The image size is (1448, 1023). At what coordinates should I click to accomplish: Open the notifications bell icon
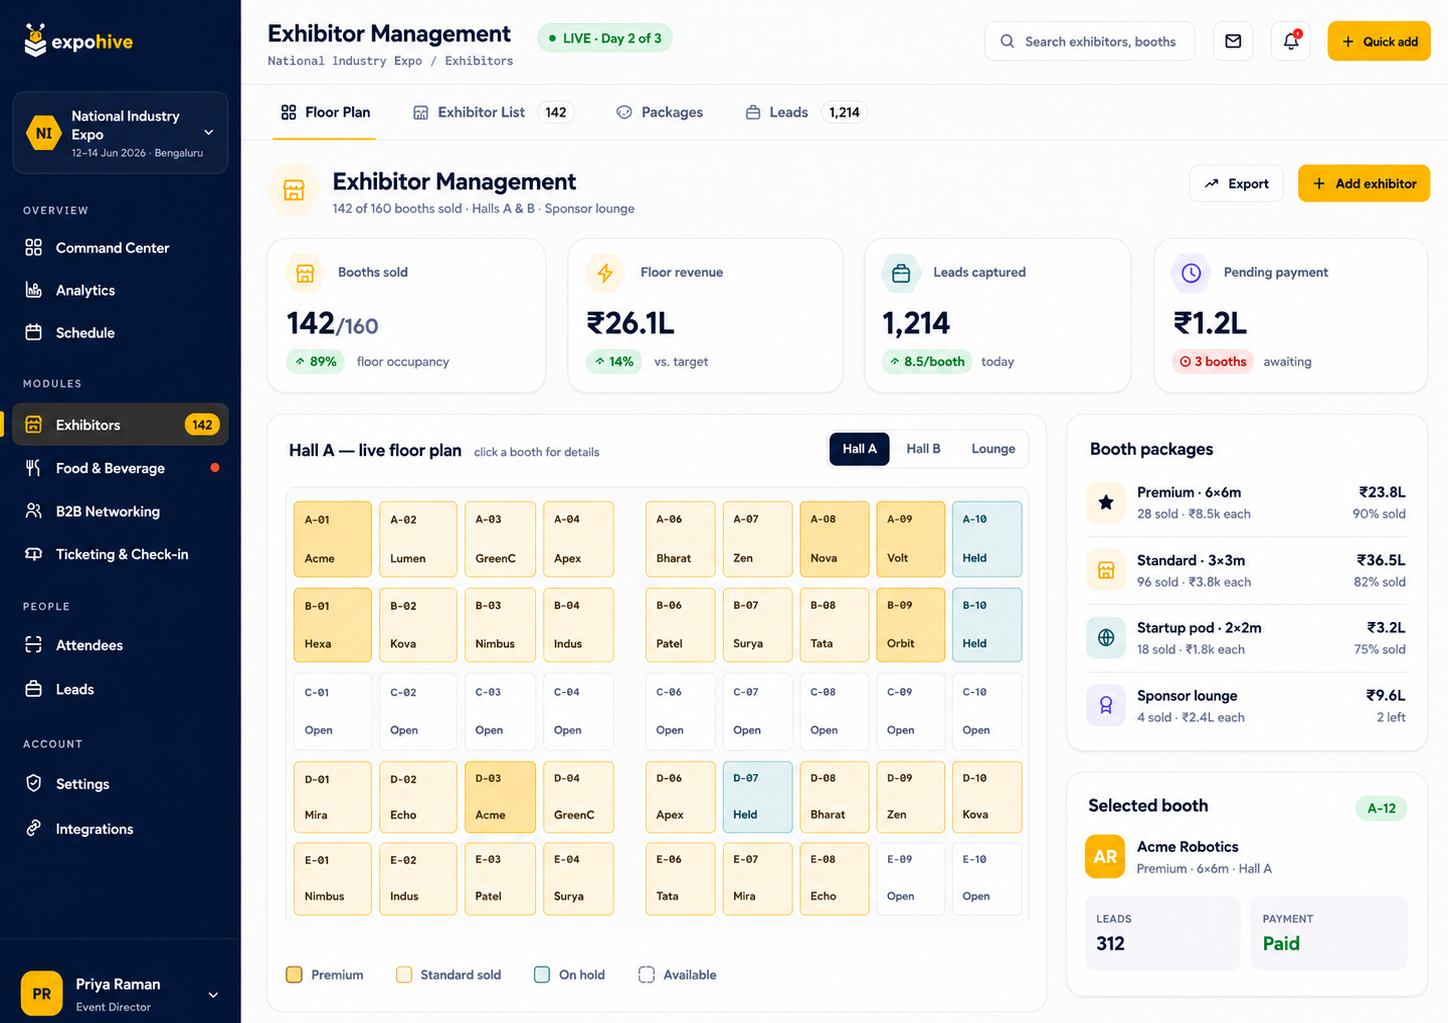click(1291, 41)
